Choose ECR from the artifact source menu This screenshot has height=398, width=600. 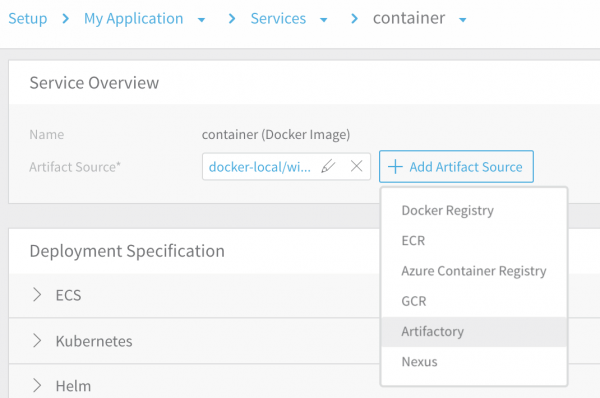pyautogui.click(x=474, y=241)
